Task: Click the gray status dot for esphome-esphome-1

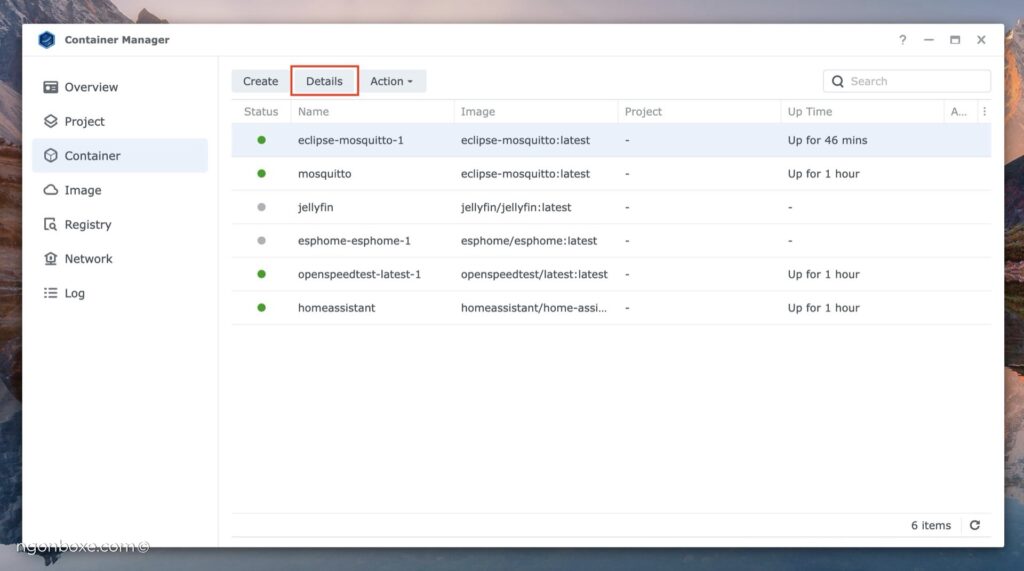Action: tap(261, 240)
